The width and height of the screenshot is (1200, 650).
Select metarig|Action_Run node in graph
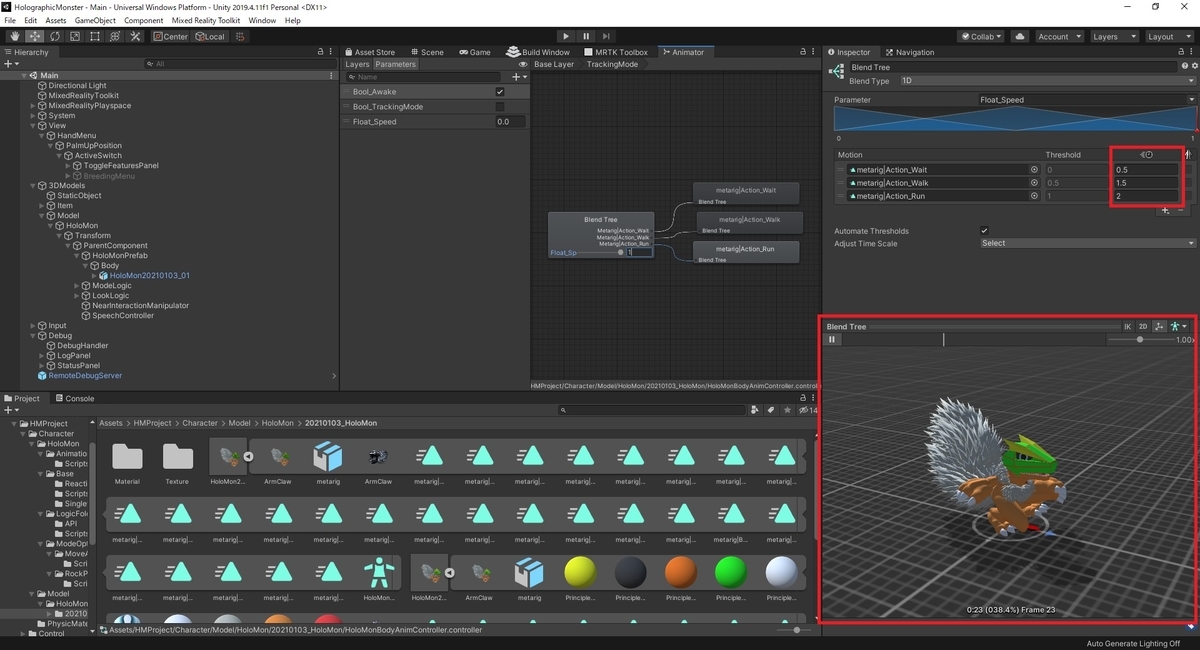point(748,252)
